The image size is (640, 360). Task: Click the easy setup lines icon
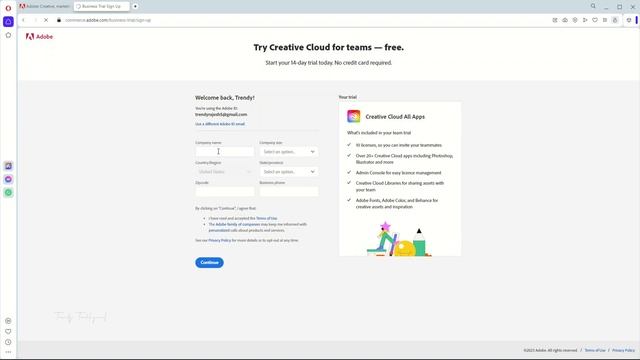(605, 20)
